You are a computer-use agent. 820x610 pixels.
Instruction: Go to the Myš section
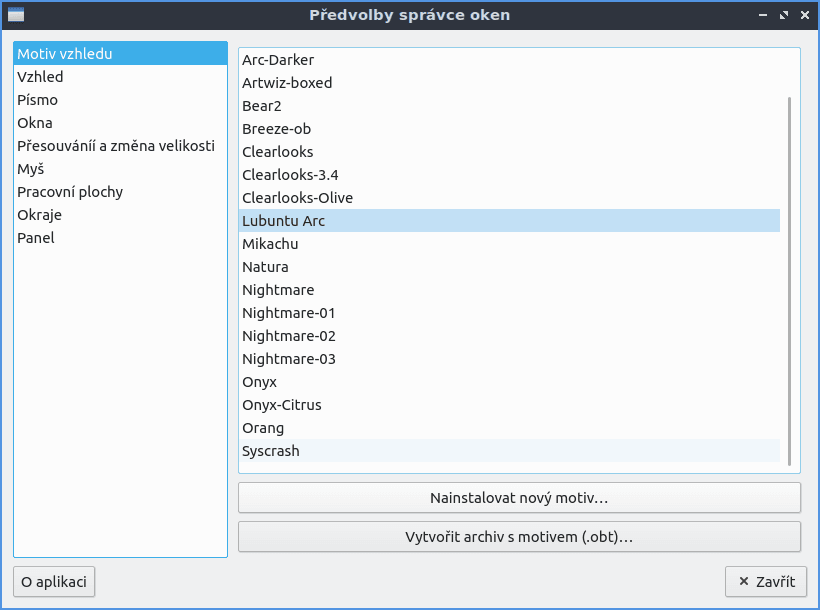(x=31, y=169)
